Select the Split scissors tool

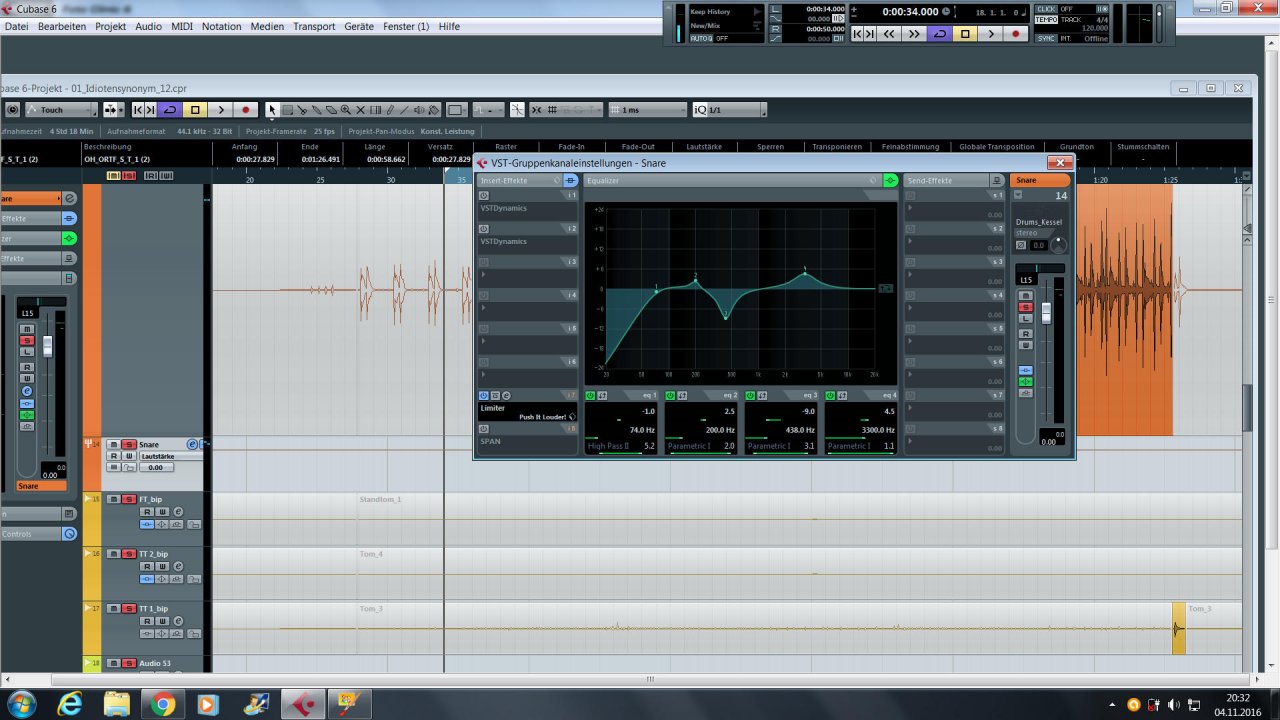(302, 110)
